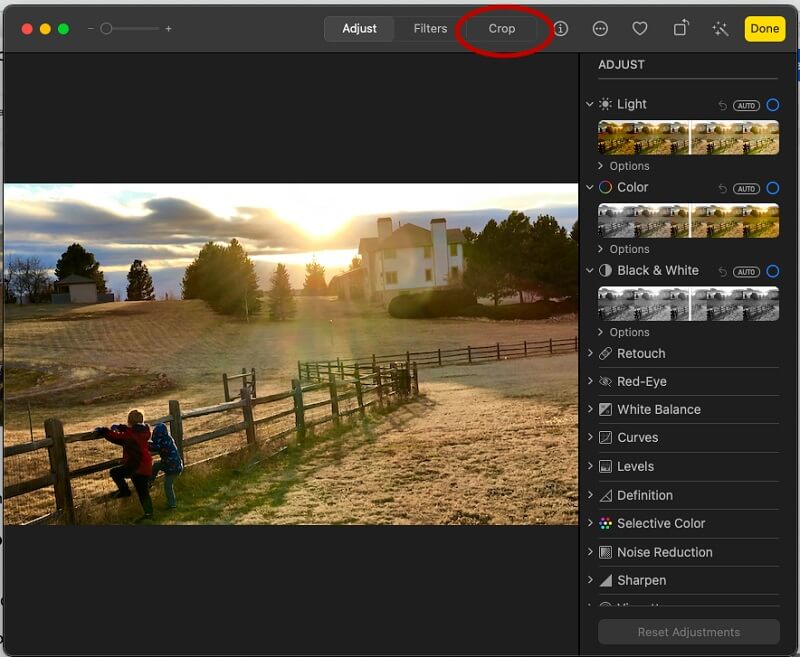This screenshot has height=657, width=800.
Task: Click the zoom slider knob
Action: pos(106,29)
